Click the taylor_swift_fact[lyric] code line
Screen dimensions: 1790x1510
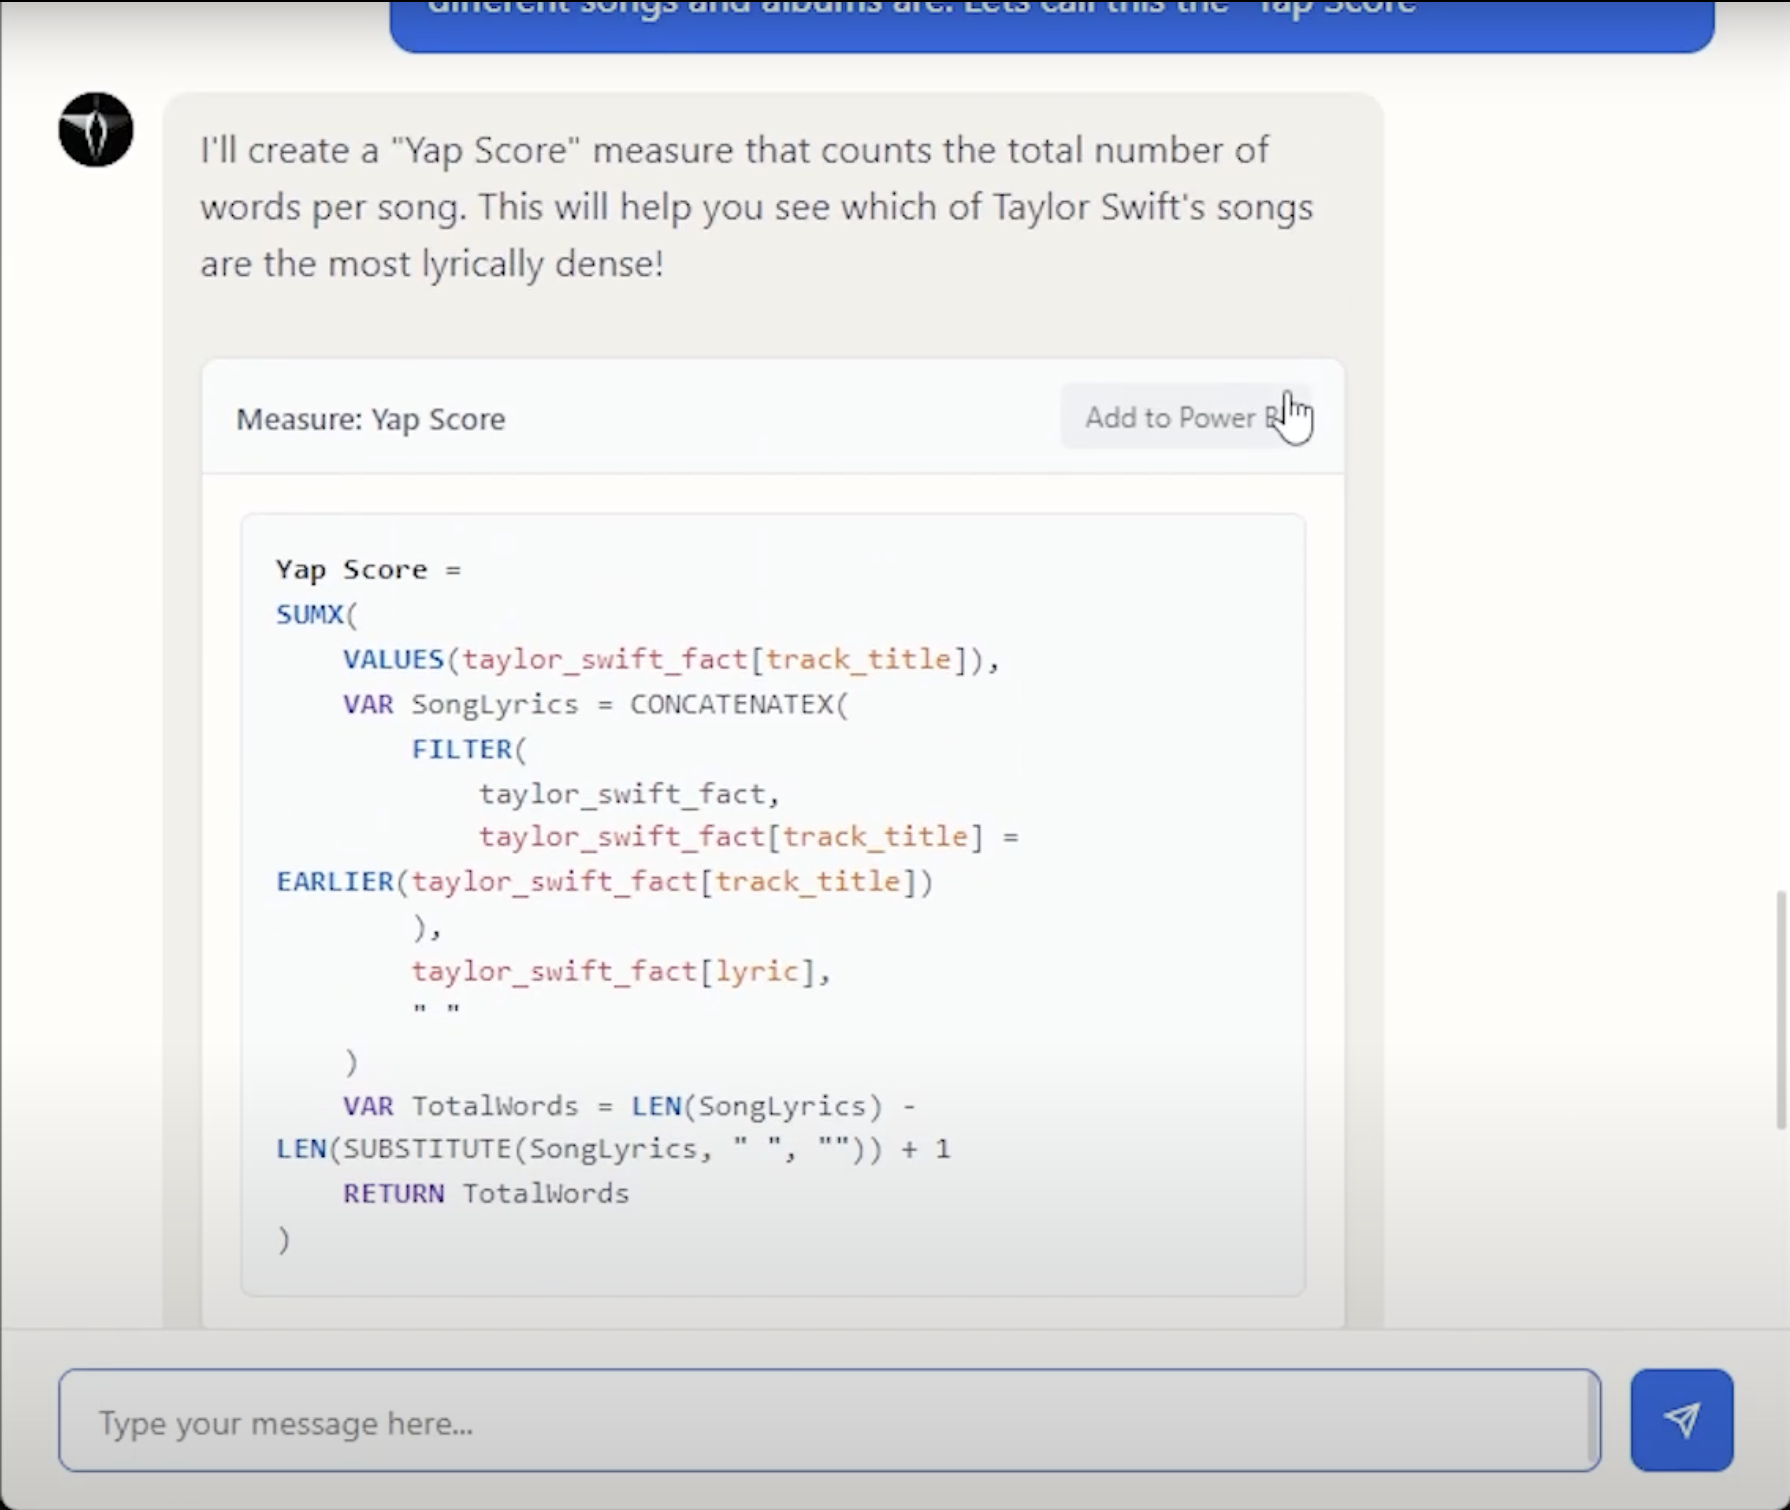pyautogui.click(x=621, y=971)
